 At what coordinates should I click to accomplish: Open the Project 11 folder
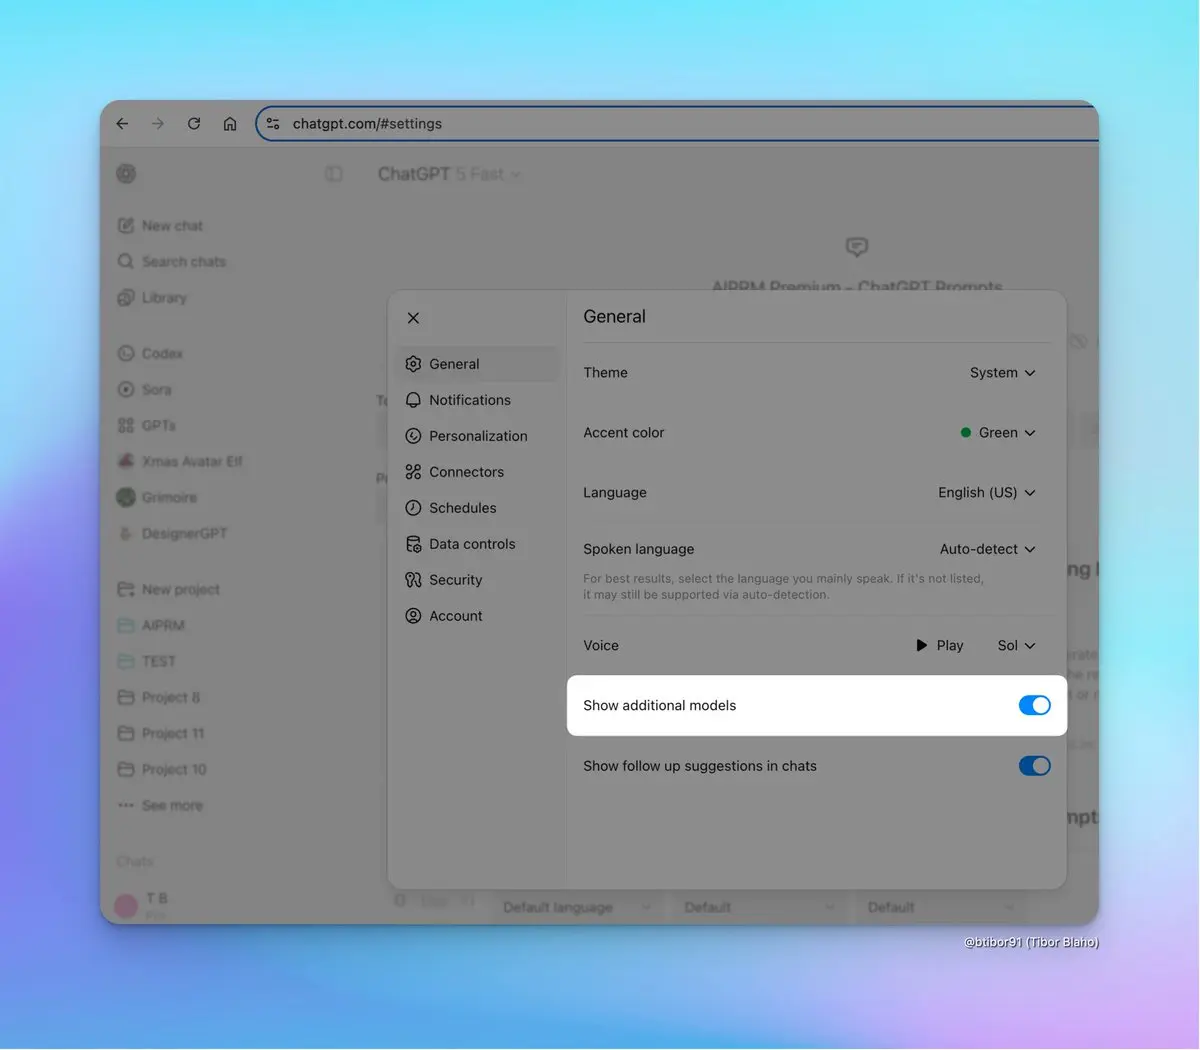(x=162, y=734)
